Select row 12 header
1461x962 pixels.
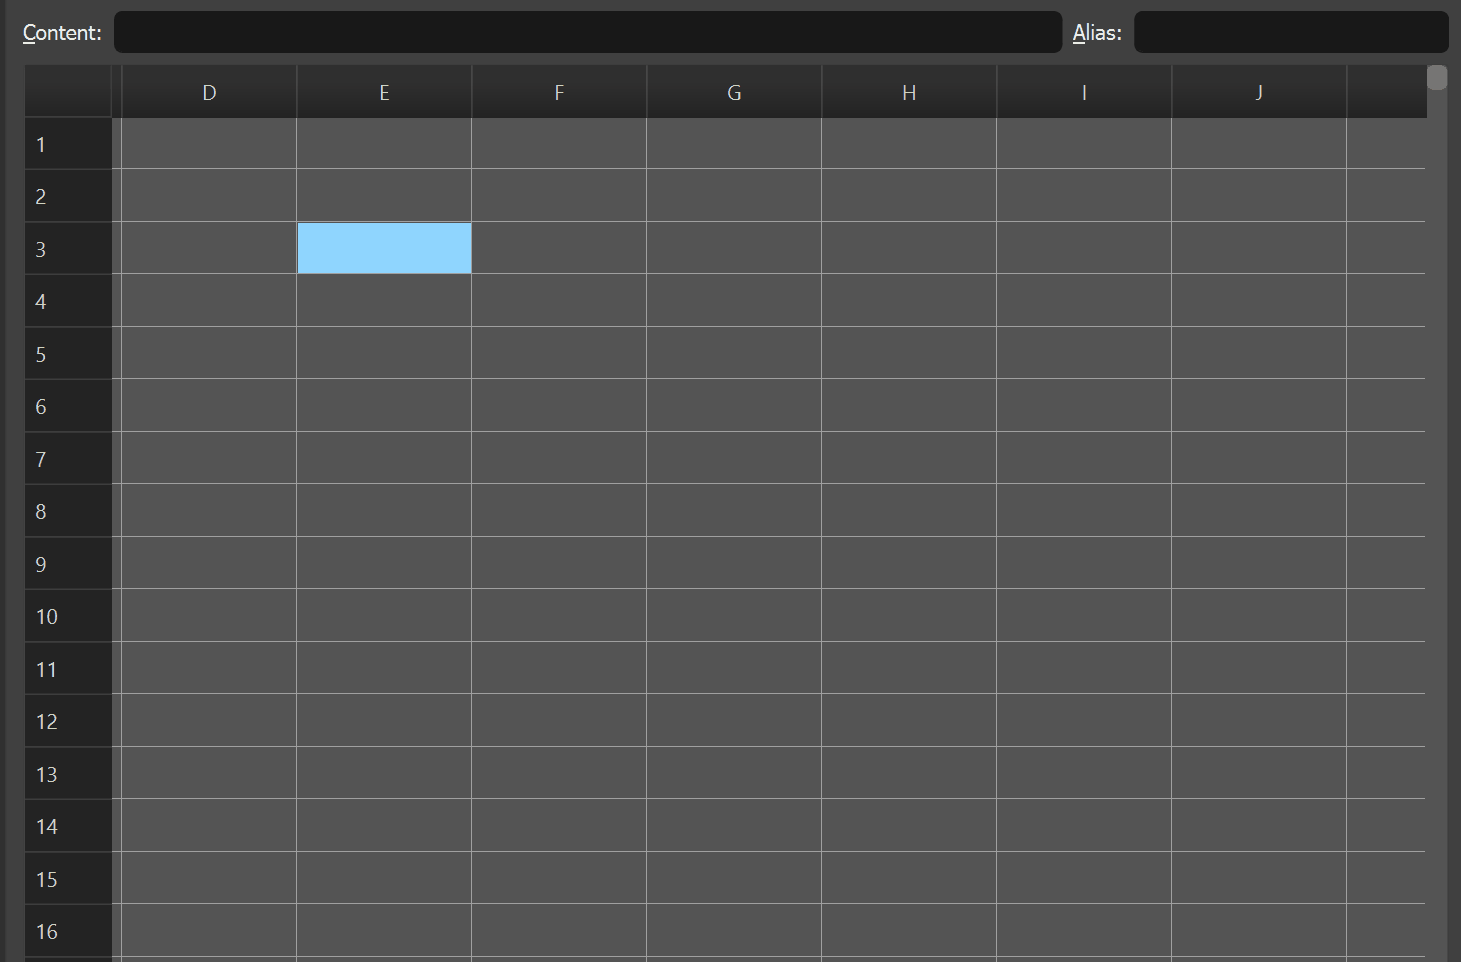(68, 721)
